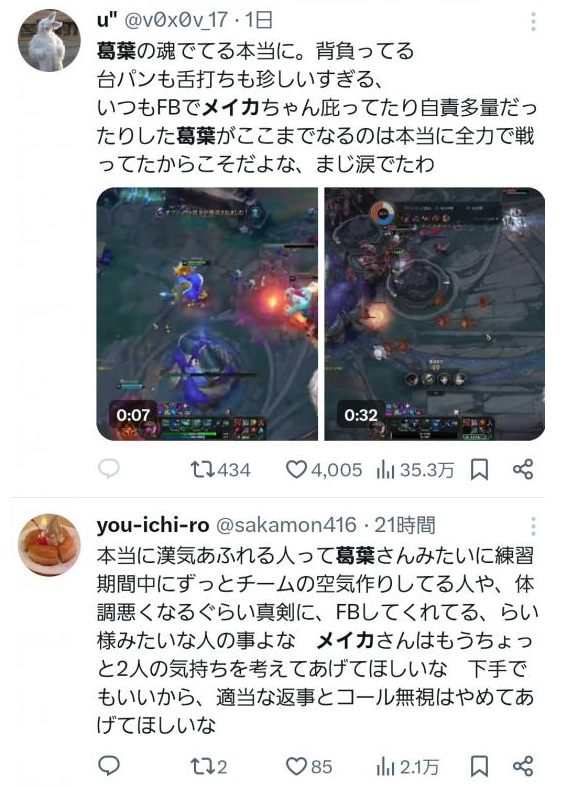The width and height of the screenshot is (584, 787).
Task: Open you-ichi-ro's dessert profile avatar
Action: coord(49,545)
